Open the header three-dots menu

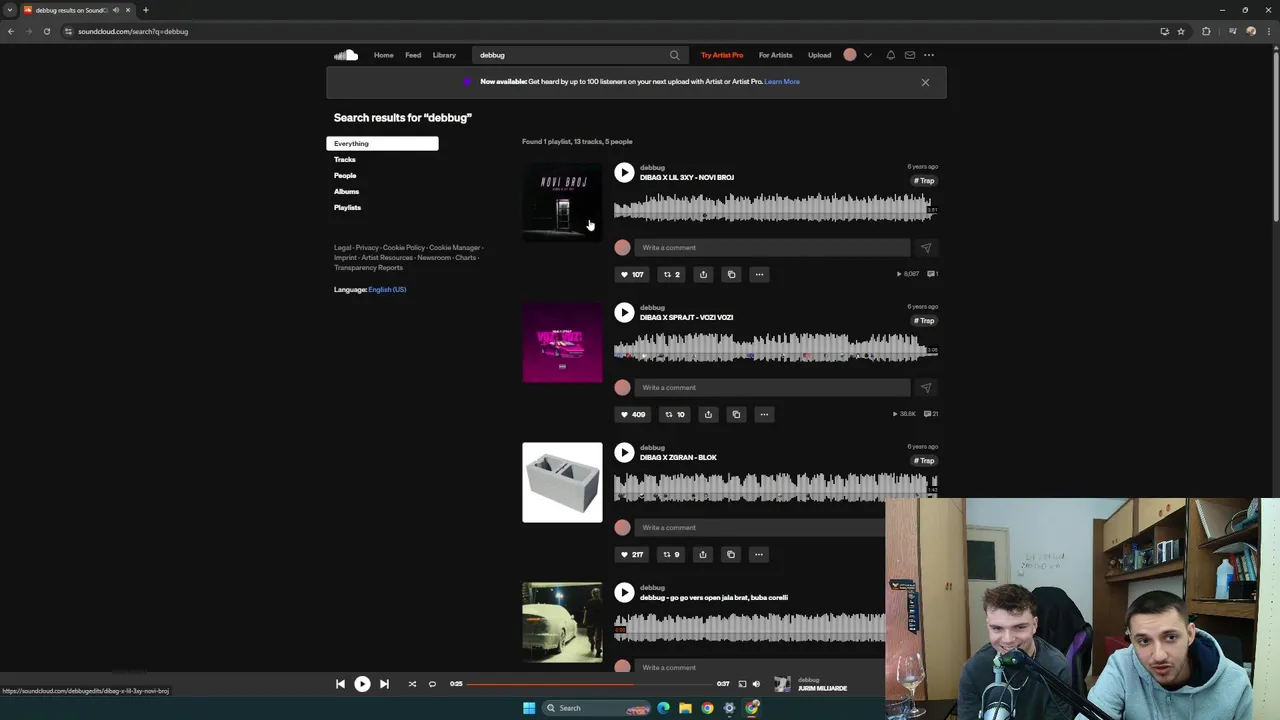click(929, 55)
